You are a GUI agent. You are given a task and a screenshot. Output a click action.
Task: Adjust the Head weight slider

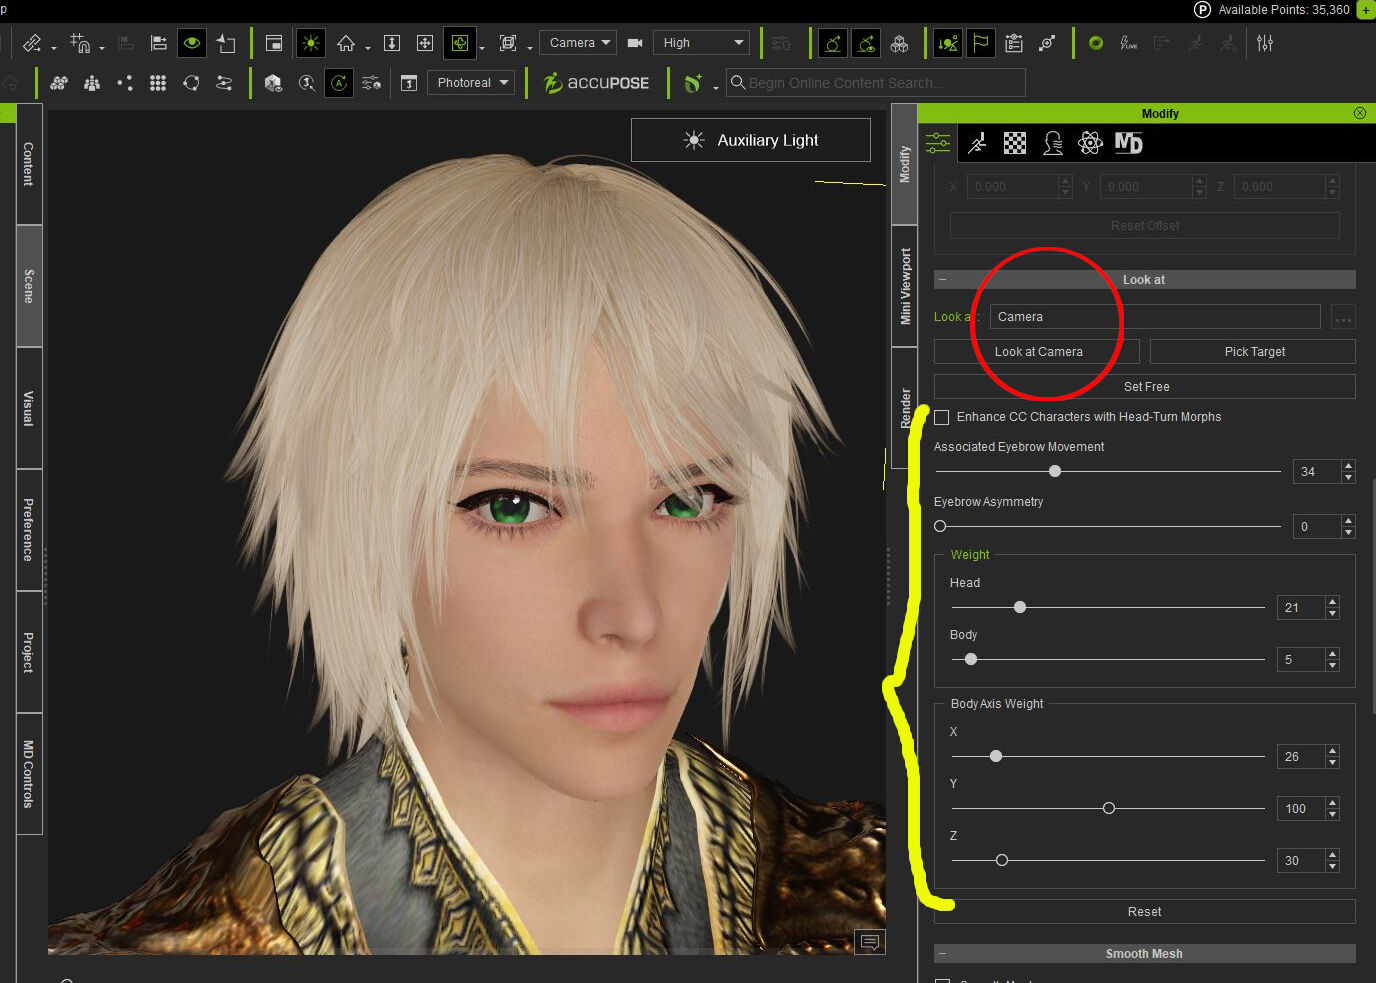[1020, 607]
